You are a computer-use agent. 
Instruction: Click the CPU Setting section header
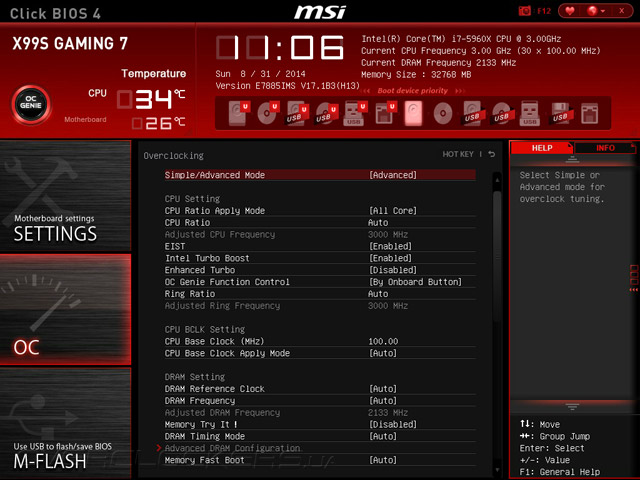(x=192, y=199)
